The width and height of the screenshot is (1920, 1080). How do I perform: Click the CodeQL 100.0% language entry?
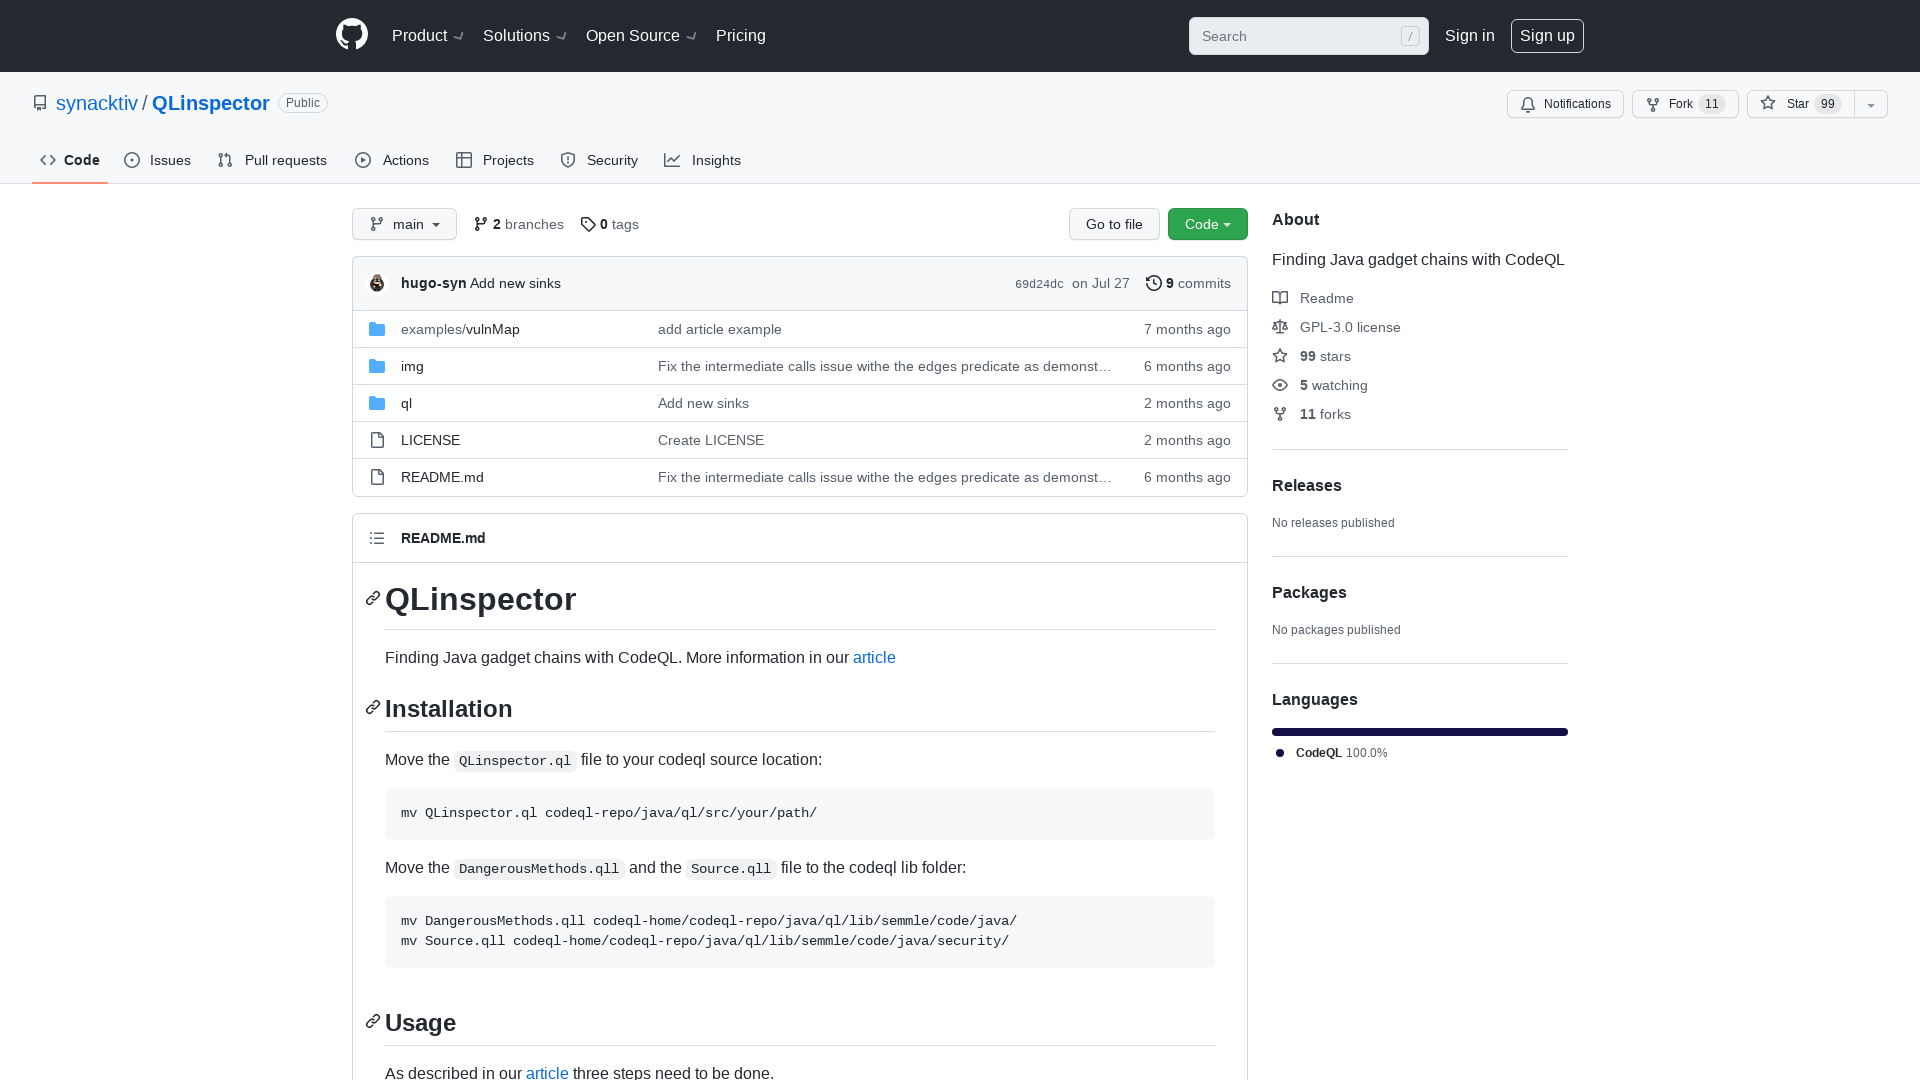tap(1331, 753)
